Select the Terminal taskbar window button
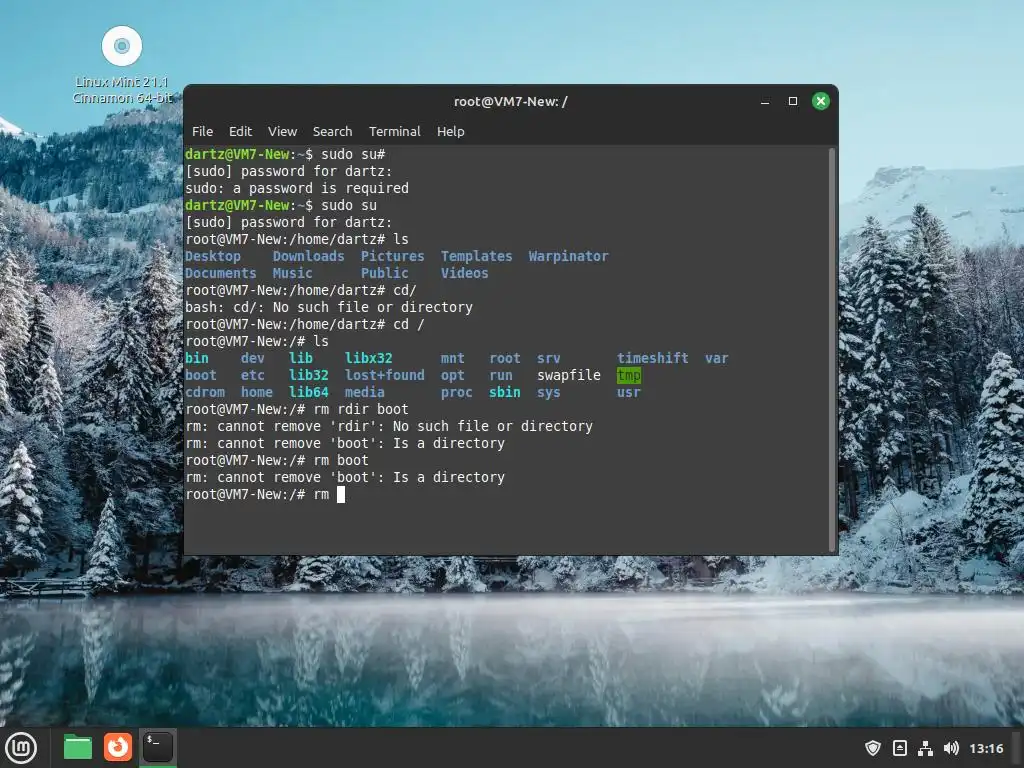This screenshot has height=768, width=1024. coord(158,747)
